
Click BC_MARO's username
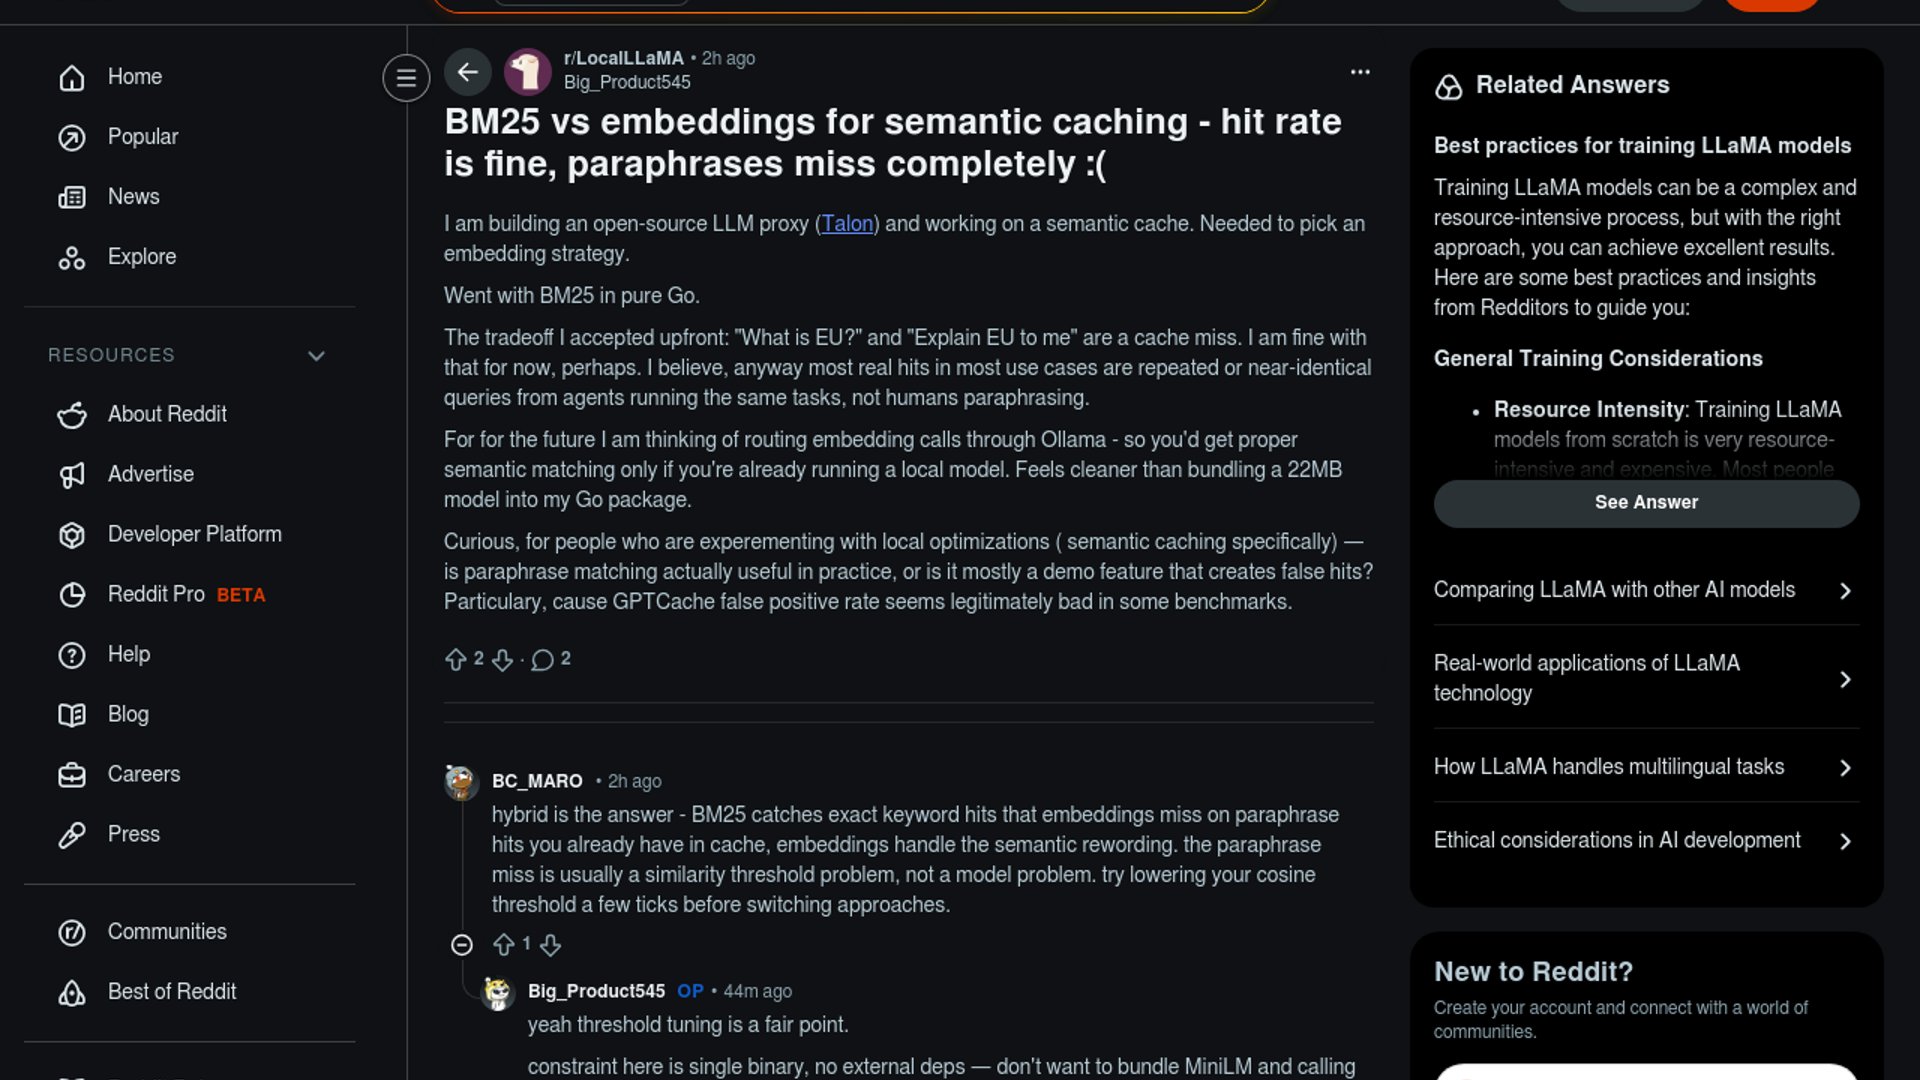[537, 781]
